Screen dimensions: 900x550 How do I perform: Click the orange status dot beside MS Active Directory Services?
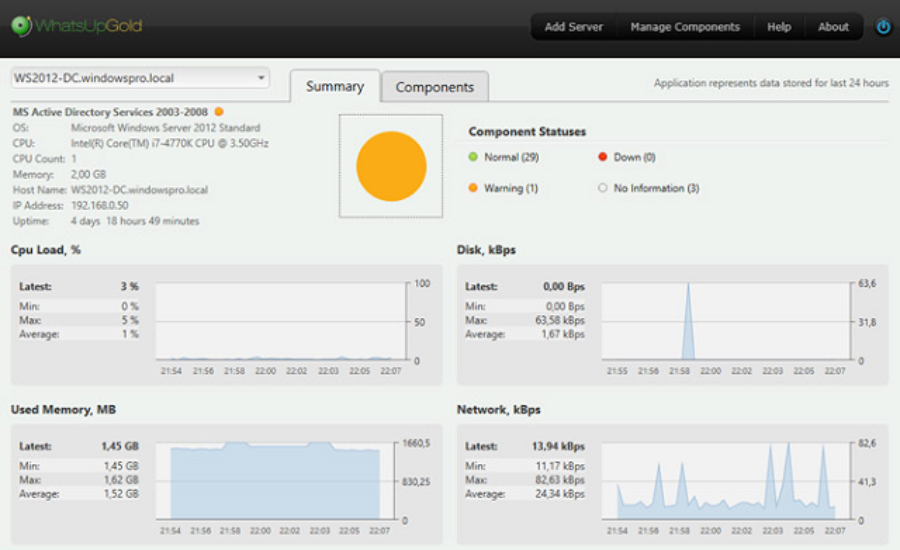coord(219,111)
